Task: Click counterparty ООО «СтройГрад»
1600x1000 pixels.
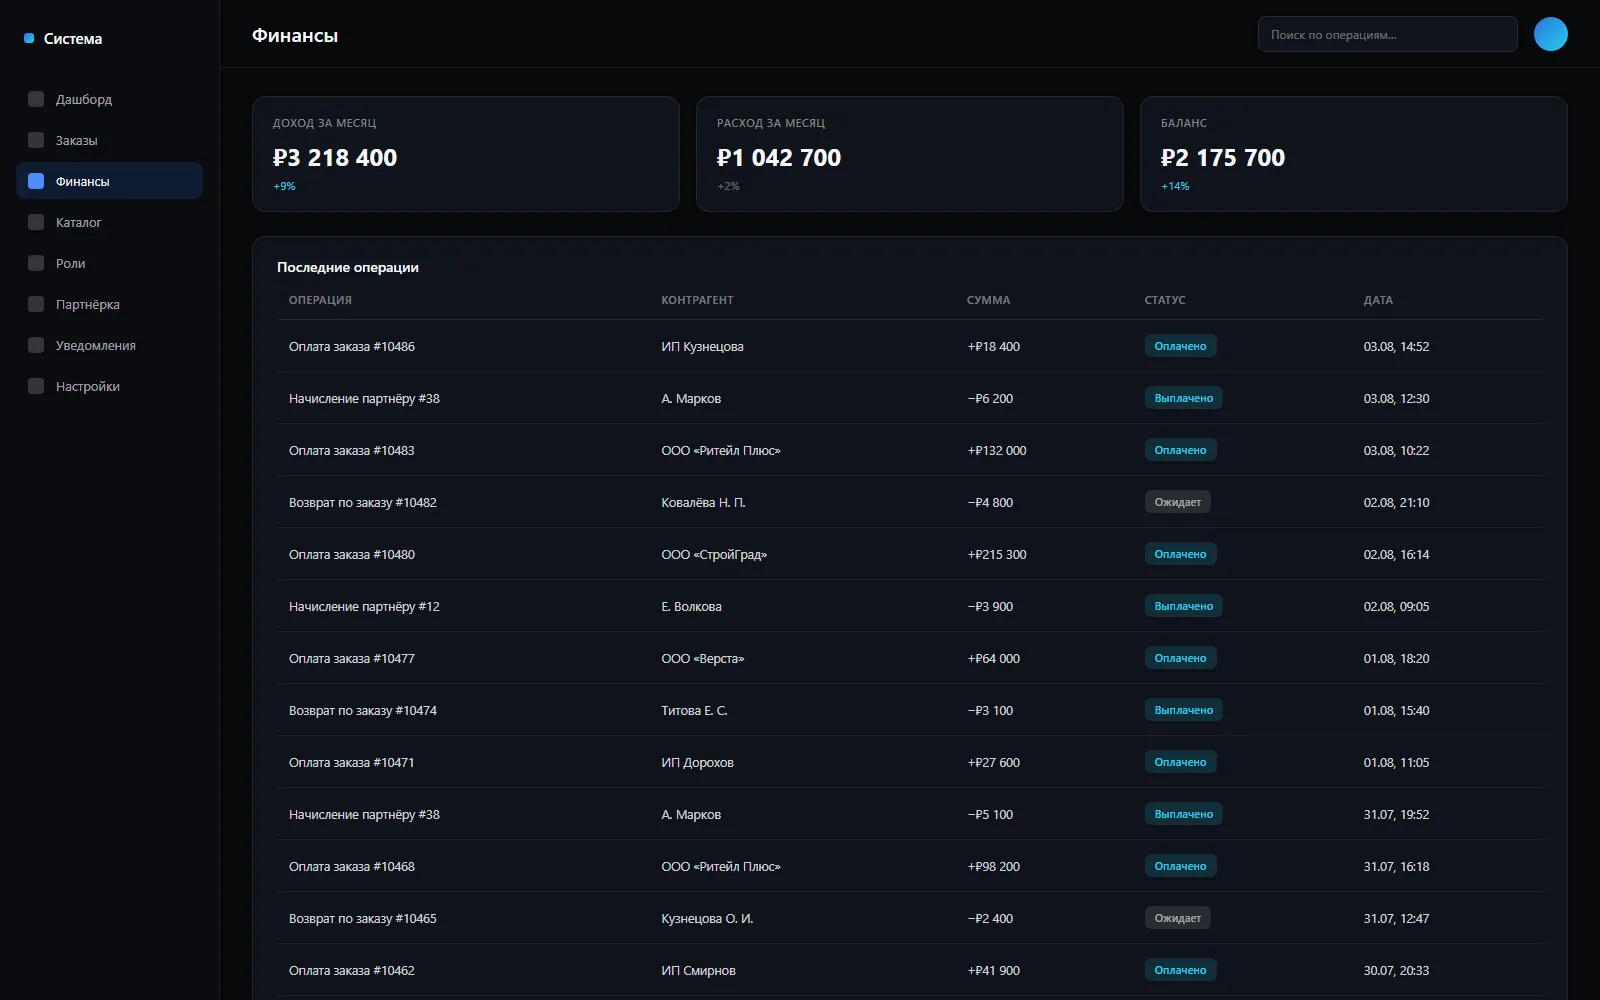Action: 714,554
